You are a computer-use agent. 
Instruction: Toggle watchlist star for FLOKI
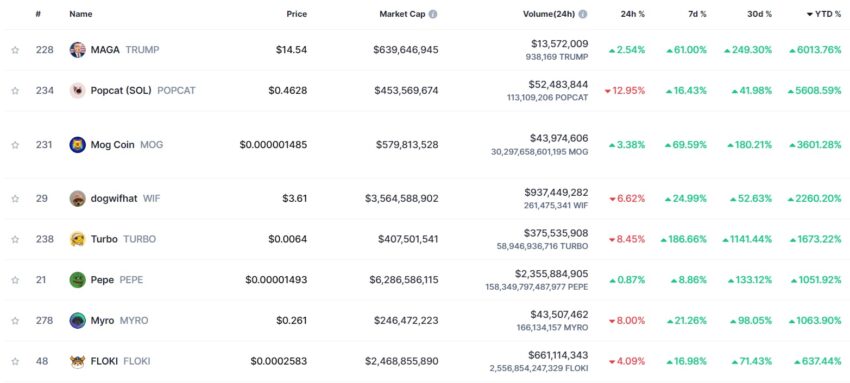15,361
